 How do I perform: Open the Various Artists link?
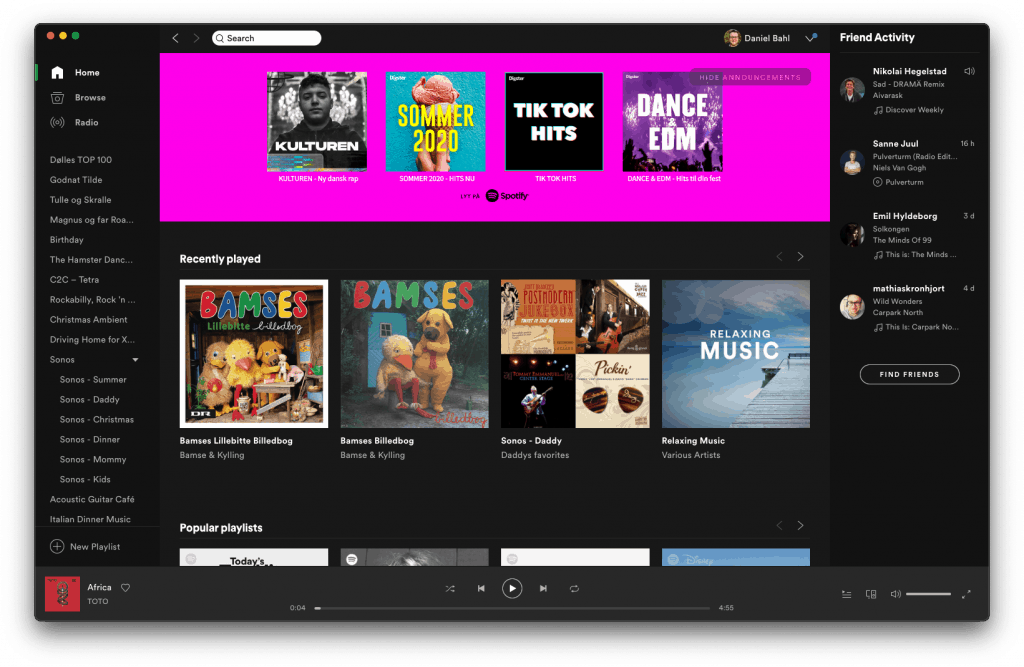point(691,455)
